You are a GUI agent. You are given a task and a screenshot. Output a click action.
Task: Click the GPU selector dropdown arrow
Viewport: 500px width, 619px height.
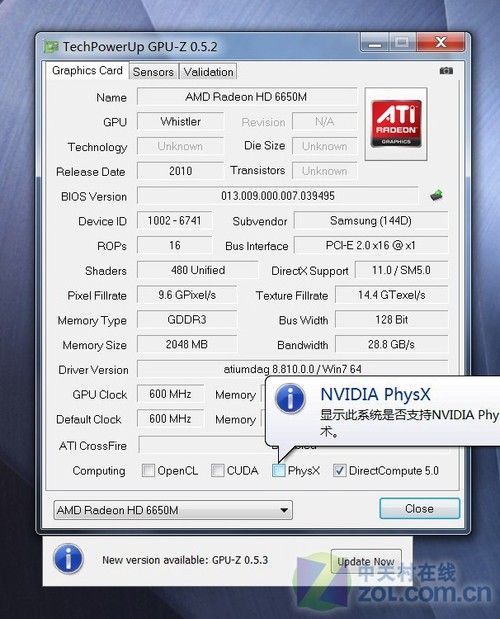(x=284, y=510)
